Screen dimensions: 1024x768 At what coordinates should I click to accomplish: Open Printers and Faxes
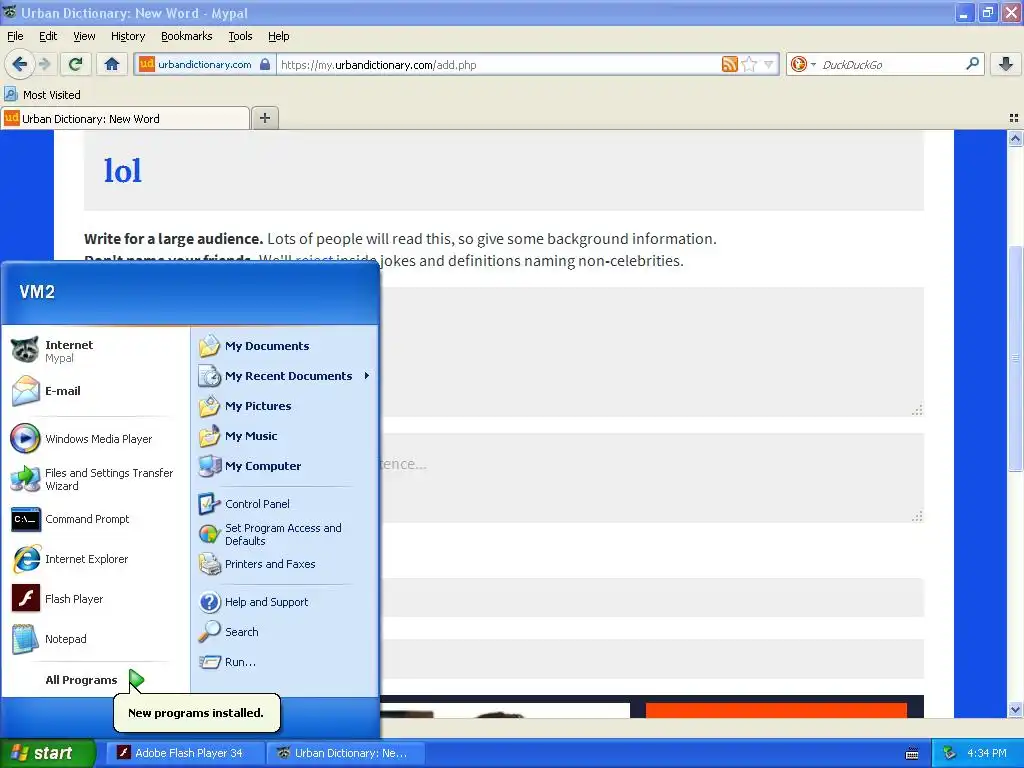coord(285,564)
